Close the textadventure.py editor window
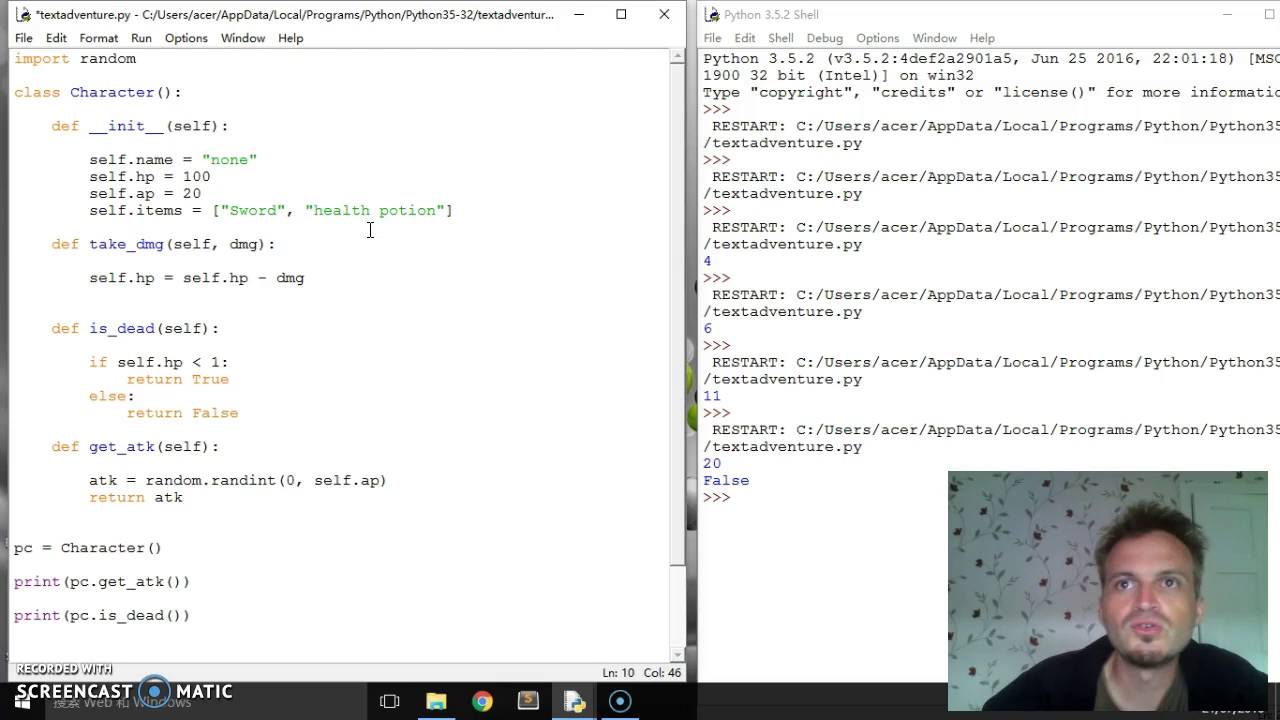Screen dimensions: 1280x720 click(x=664, y=14)
